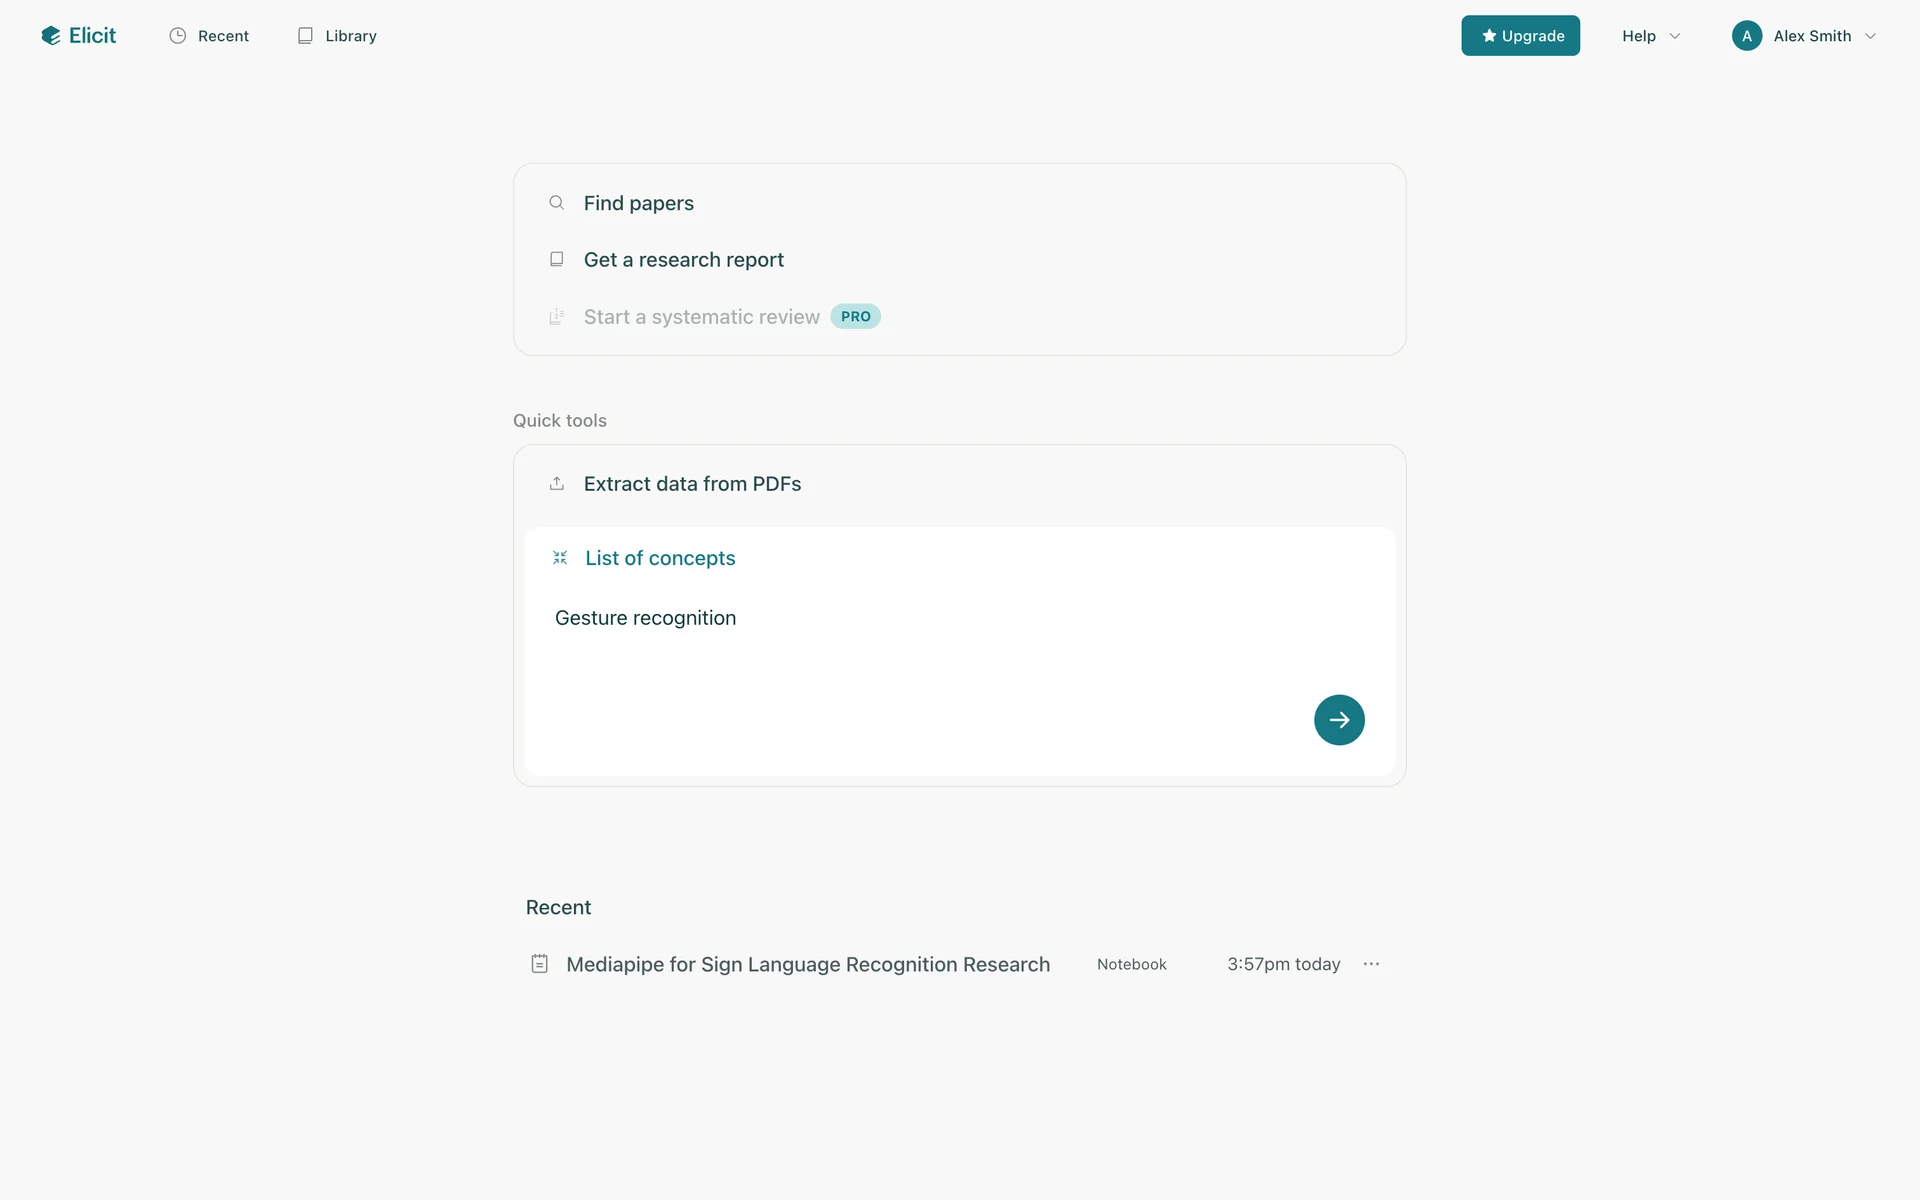1920x1200 pixels.
Task: Open the Recent nav item
Action: click(x=223, y=36)
